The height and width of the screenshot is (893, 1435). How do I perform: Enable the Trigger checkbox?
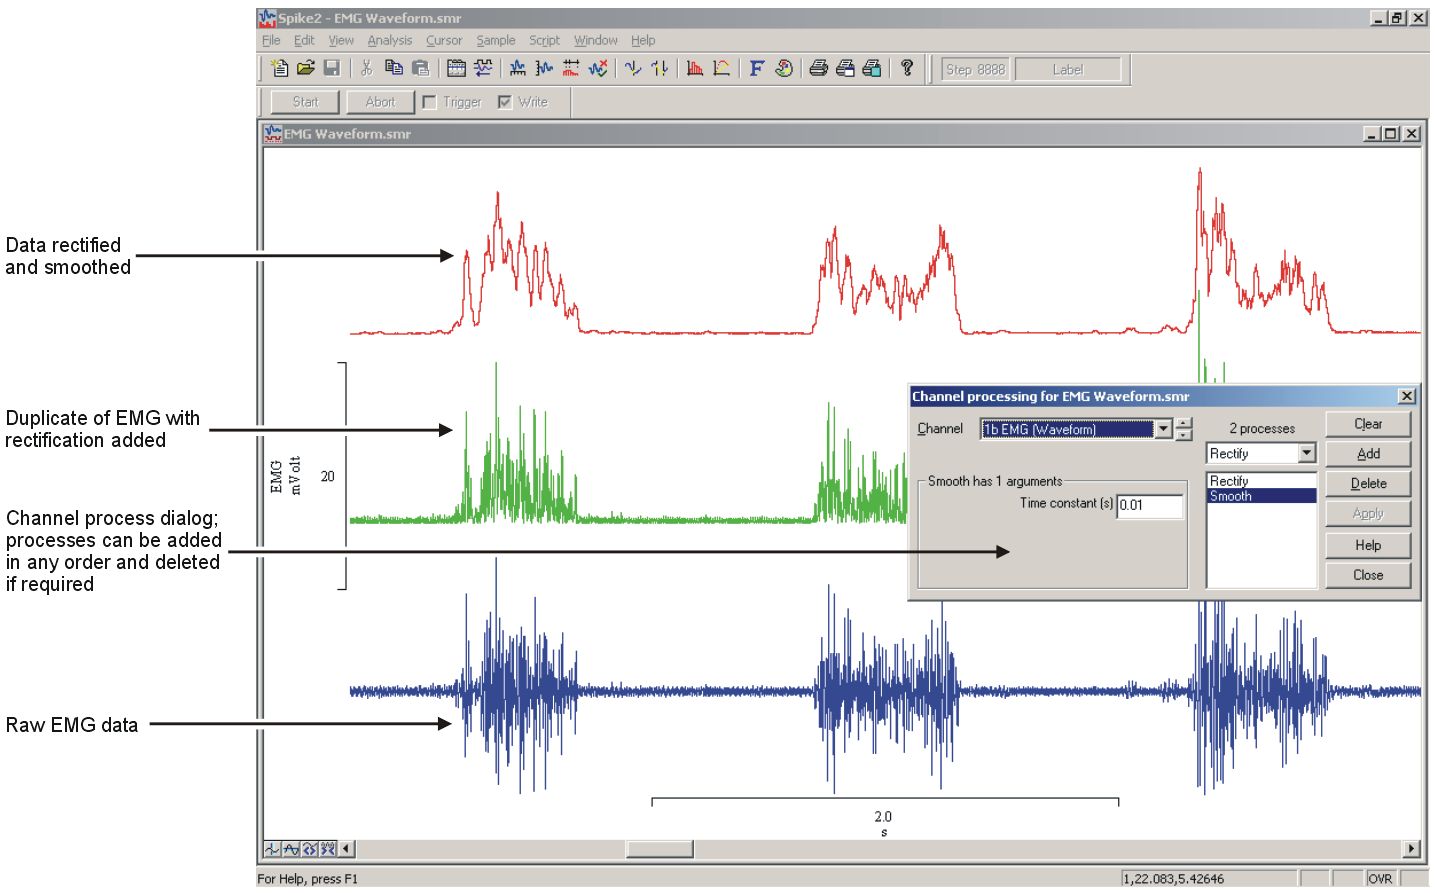click(x=429, y=101)
